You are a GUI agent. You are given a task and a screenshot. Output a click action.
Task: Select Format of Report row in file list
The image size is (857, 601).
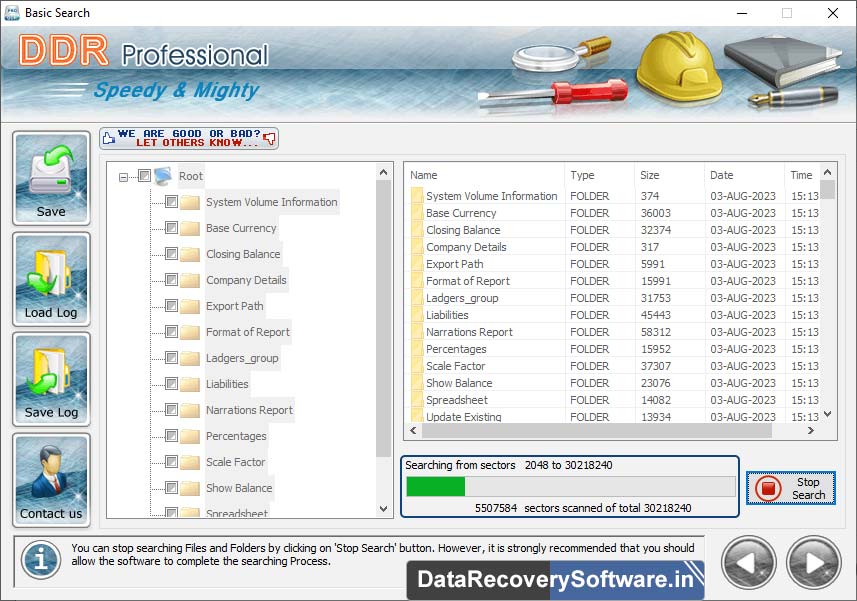pyautogui.click(x=614, y=280)
